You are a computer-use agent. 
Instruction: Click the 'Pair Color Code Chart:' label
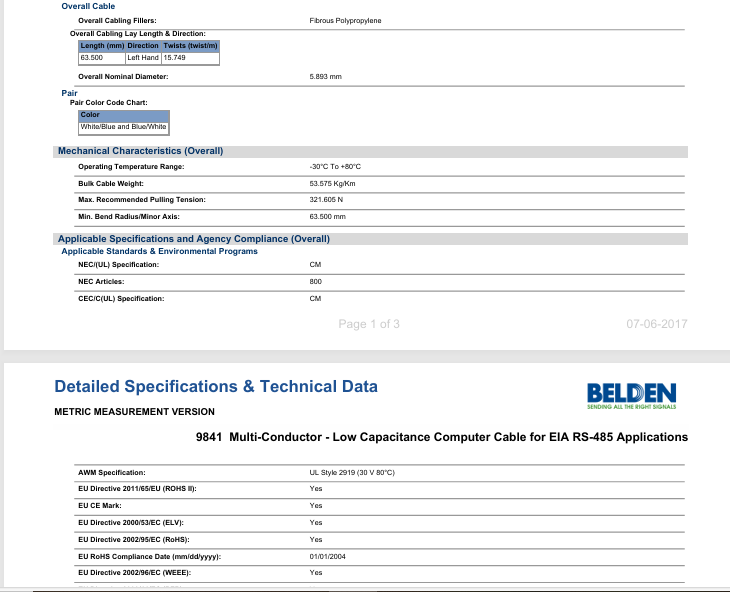point(108,102)
